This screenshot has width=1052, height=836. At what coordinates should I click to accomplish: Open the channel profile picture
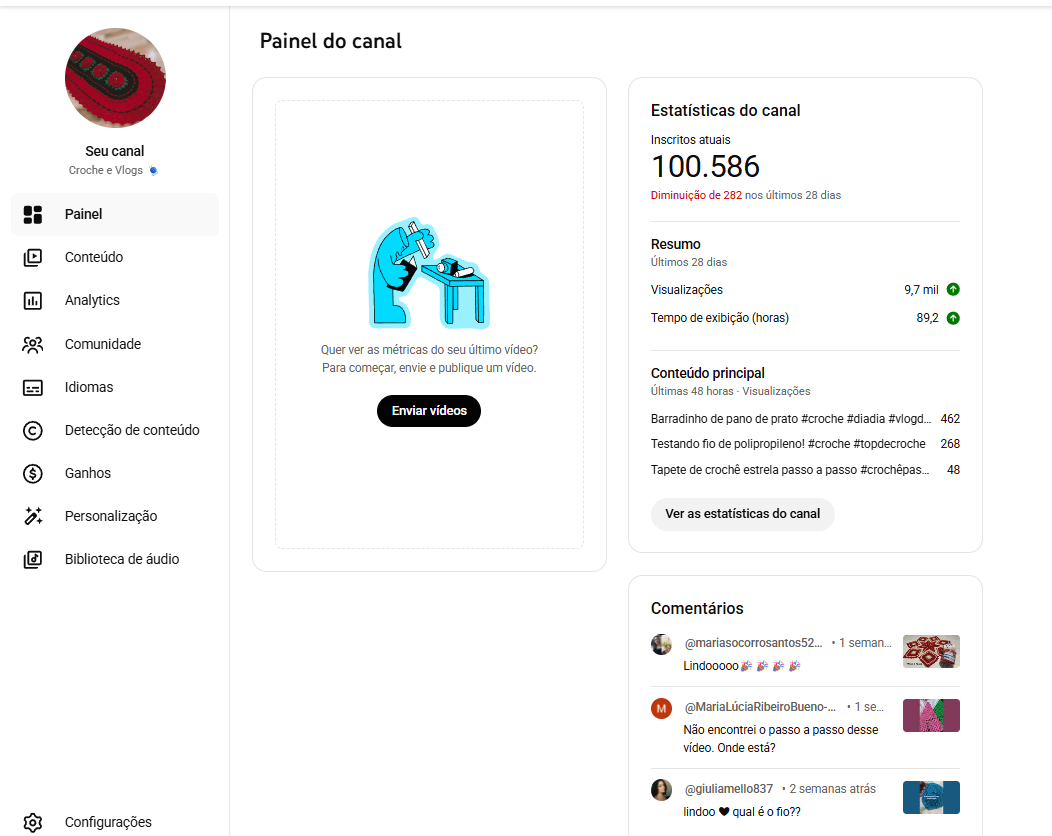(115, 78)
